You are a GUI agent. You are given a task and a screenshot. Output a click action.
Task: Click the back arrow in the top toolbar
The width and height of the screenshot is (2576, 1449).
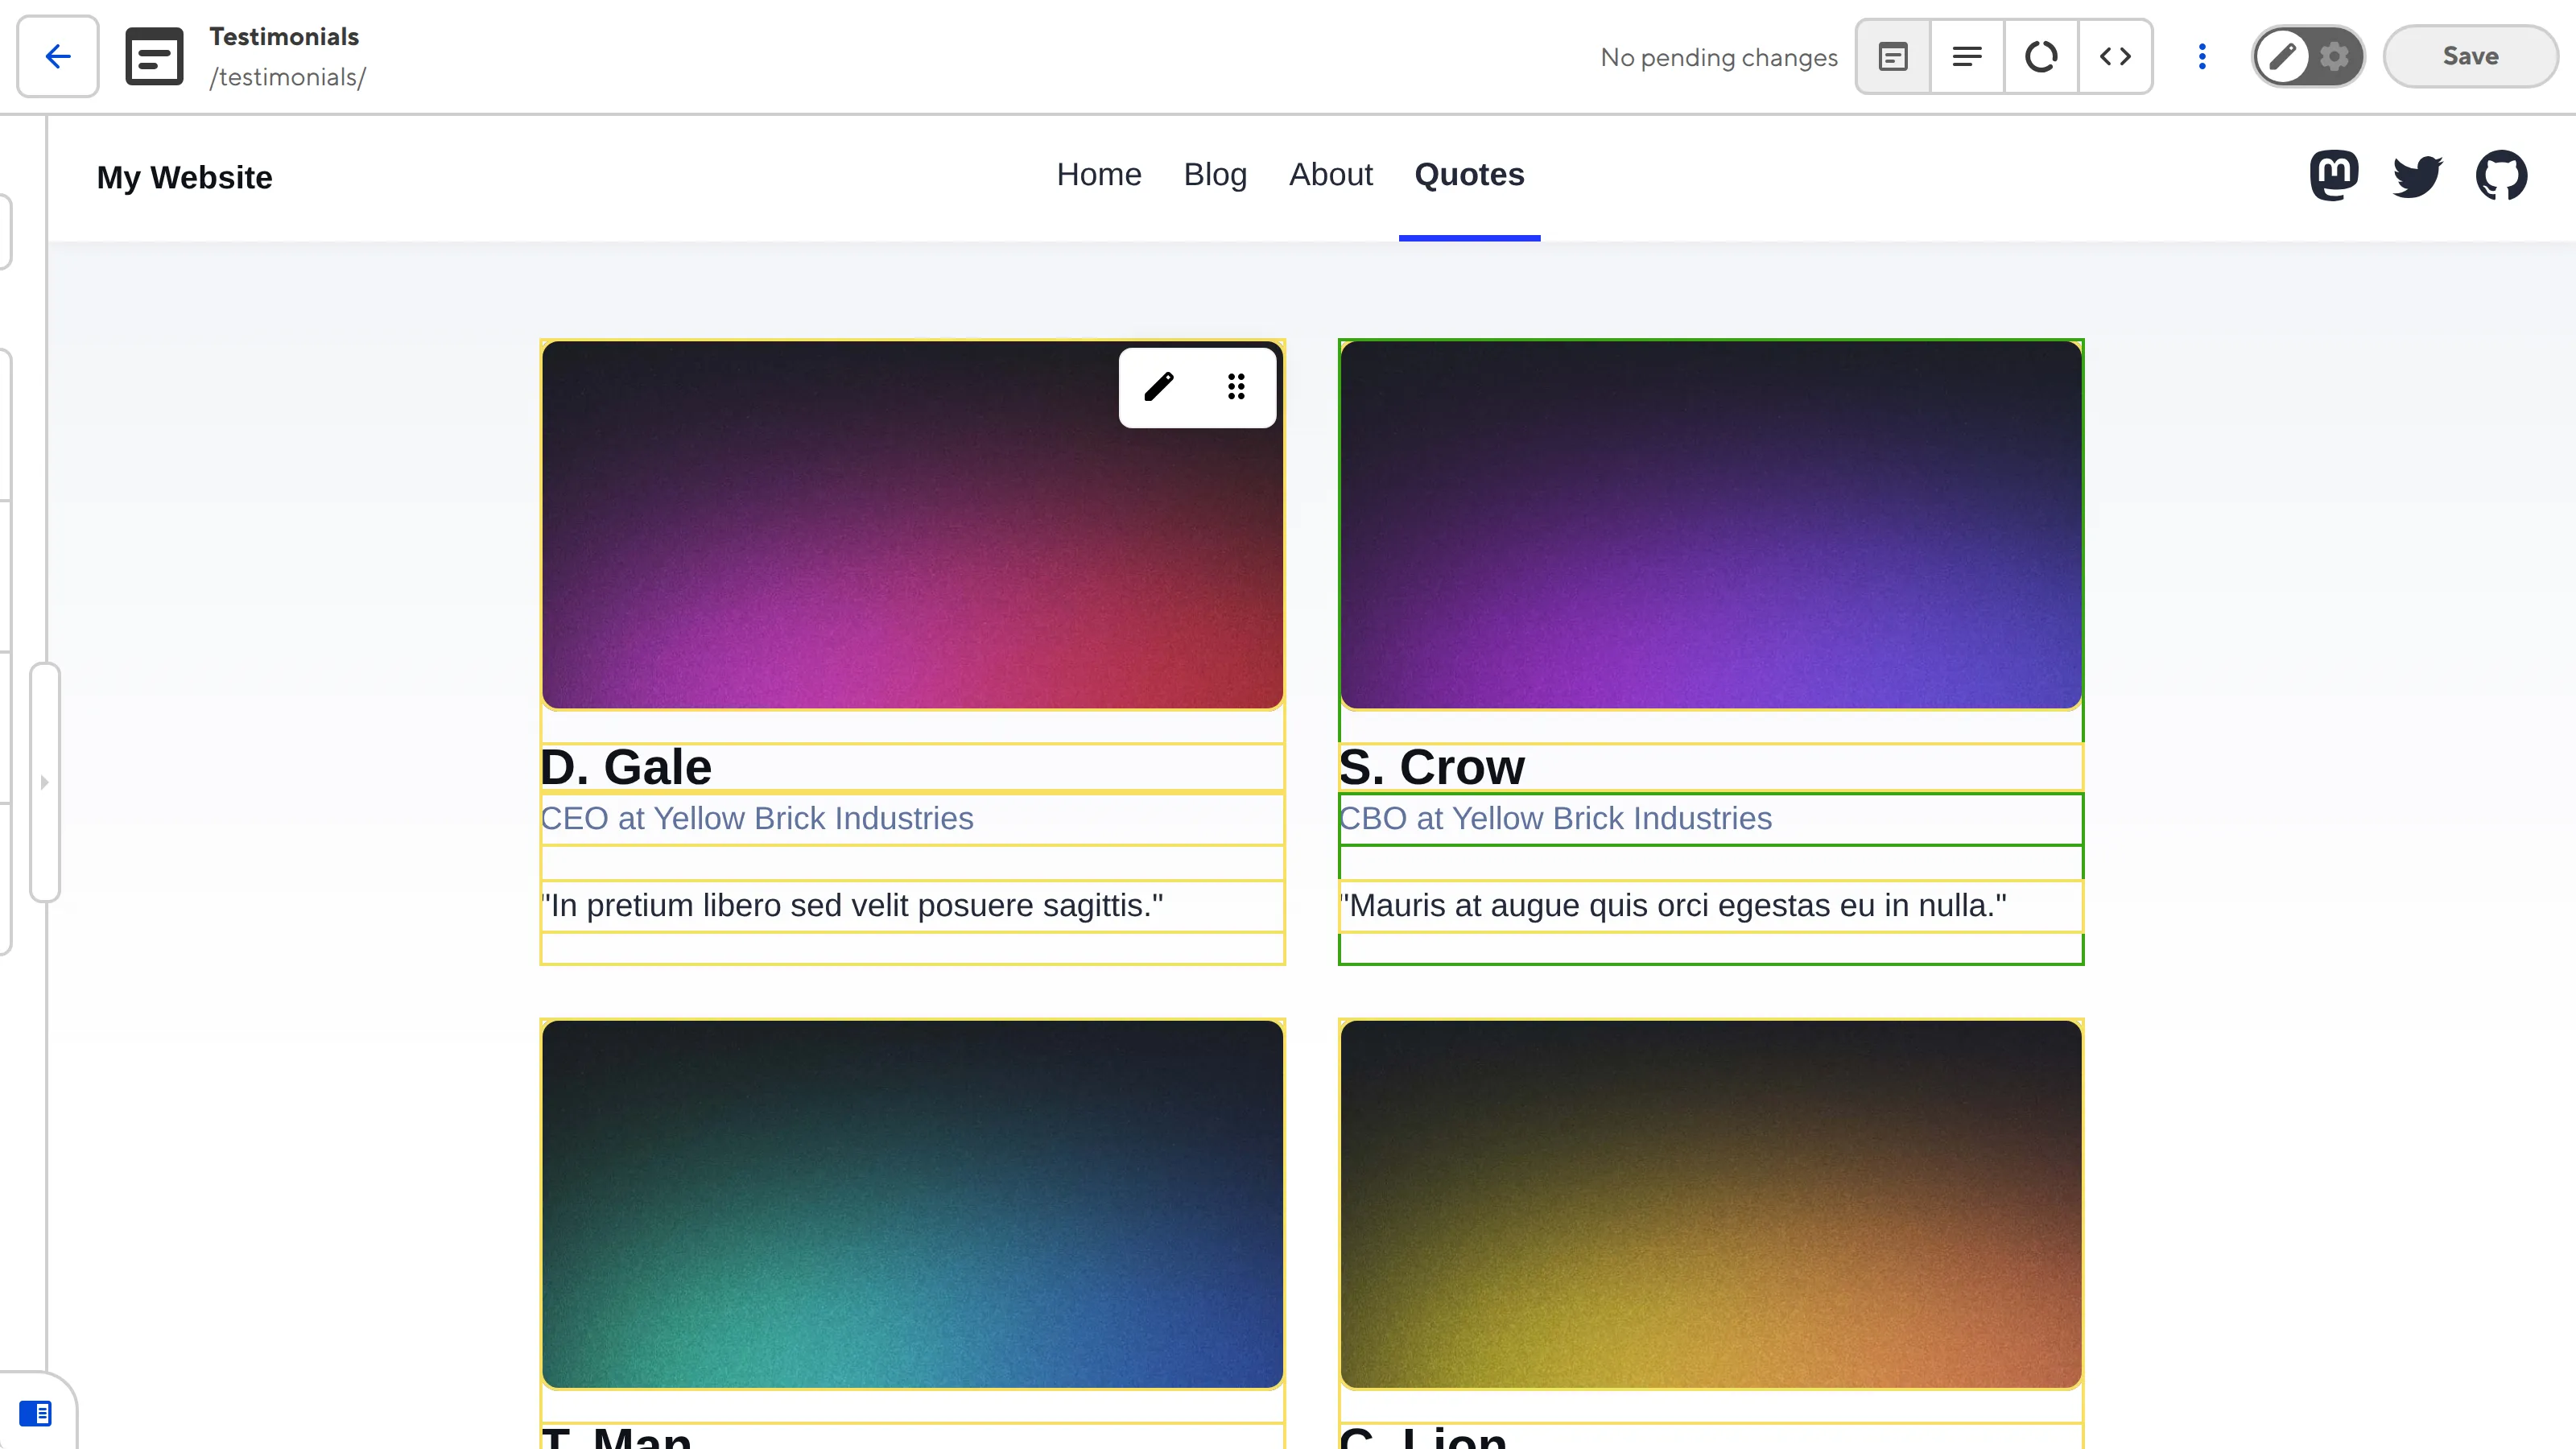pyautogui.click(x=57, y=56)
